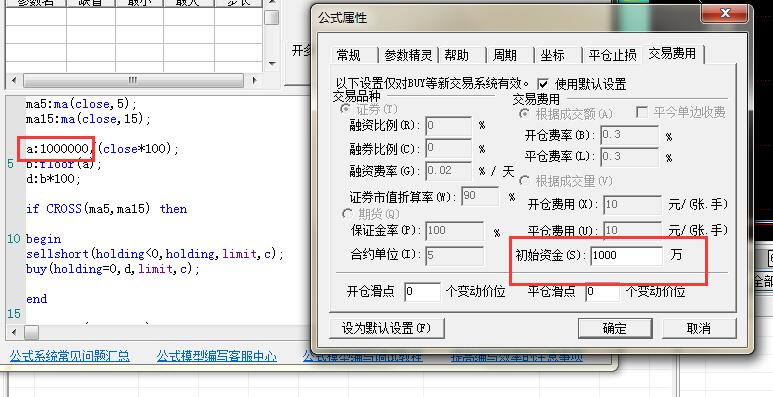773x397 pixels.
Task: Click the 保证金率(P) input field
Action: (455, 231)
